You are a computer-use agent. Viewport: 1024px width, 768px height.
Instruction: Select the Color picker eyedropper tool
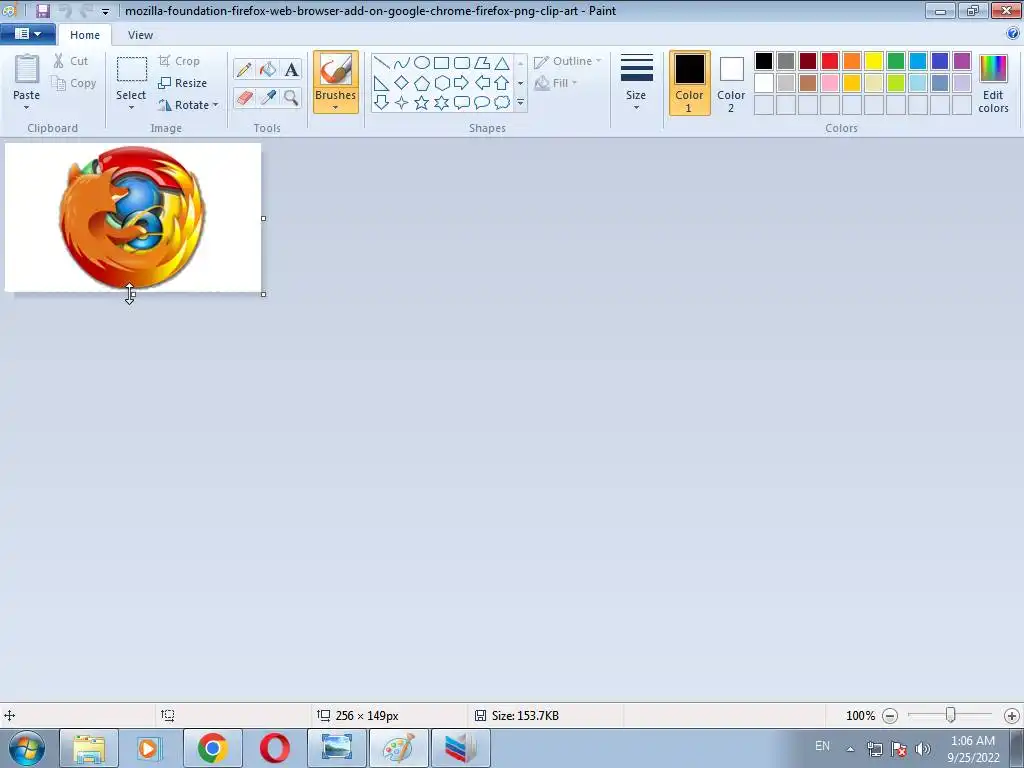[268, 98]
